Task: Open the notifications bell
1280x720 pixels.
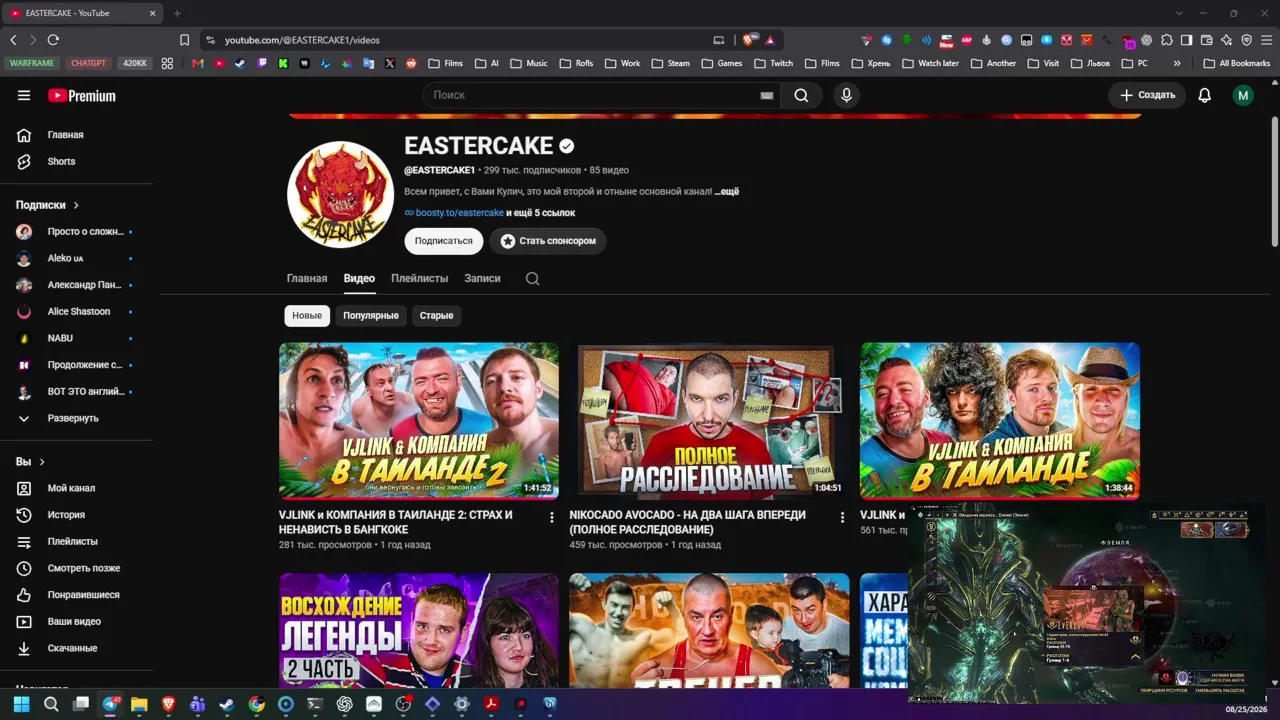Action: [1205, 95]
